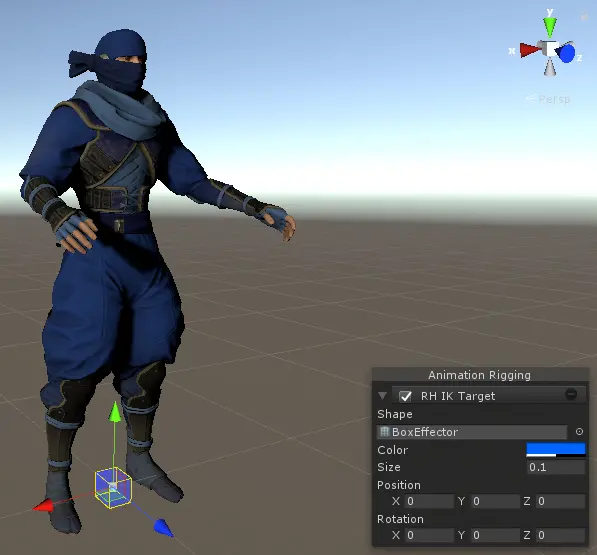Screen dimensions: 597x555
Task: Click the Color label
Action: click(x=392, y=450)
